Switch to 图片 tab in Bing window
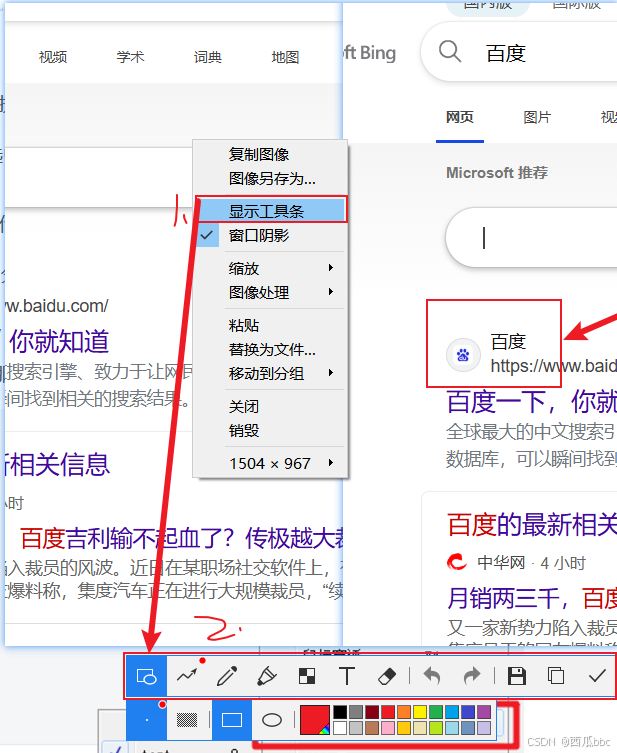This screenshot has width=617, height=753. (x=537, y=117)
